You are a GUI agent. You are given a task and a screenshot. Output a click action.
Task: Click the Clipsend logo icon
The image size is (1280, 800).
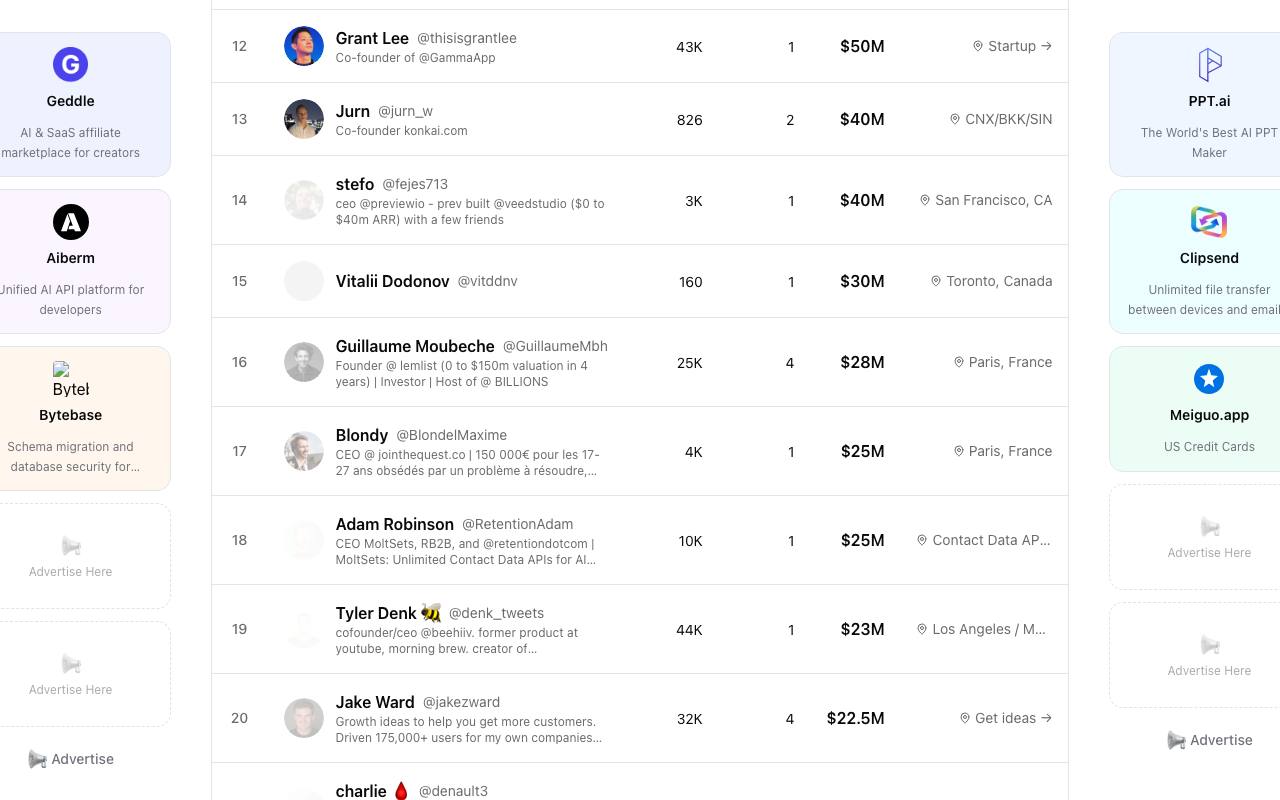pos(1209,222)
